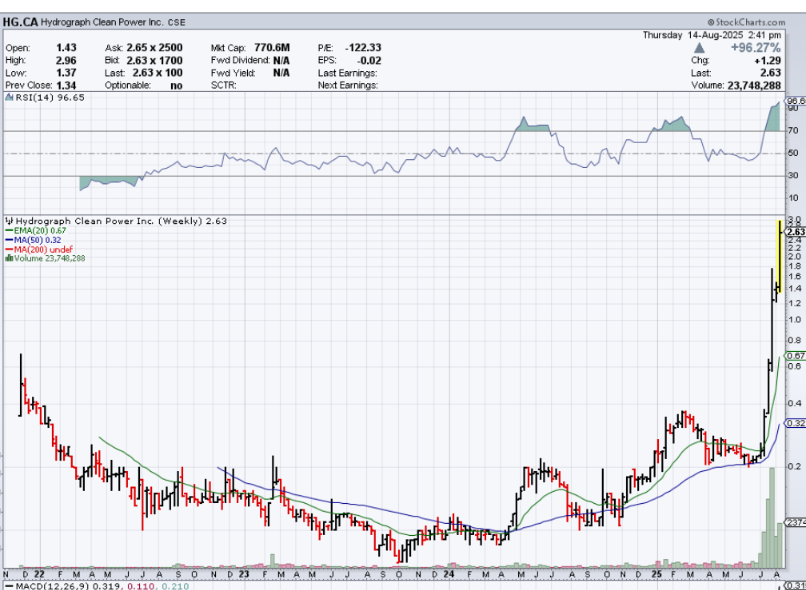Image resolution: width=806 pixels, height=590 pixels.
Task: Click the 0.32 MA value tag on axis
Action: pyautogui.click(x=795, y=423)
